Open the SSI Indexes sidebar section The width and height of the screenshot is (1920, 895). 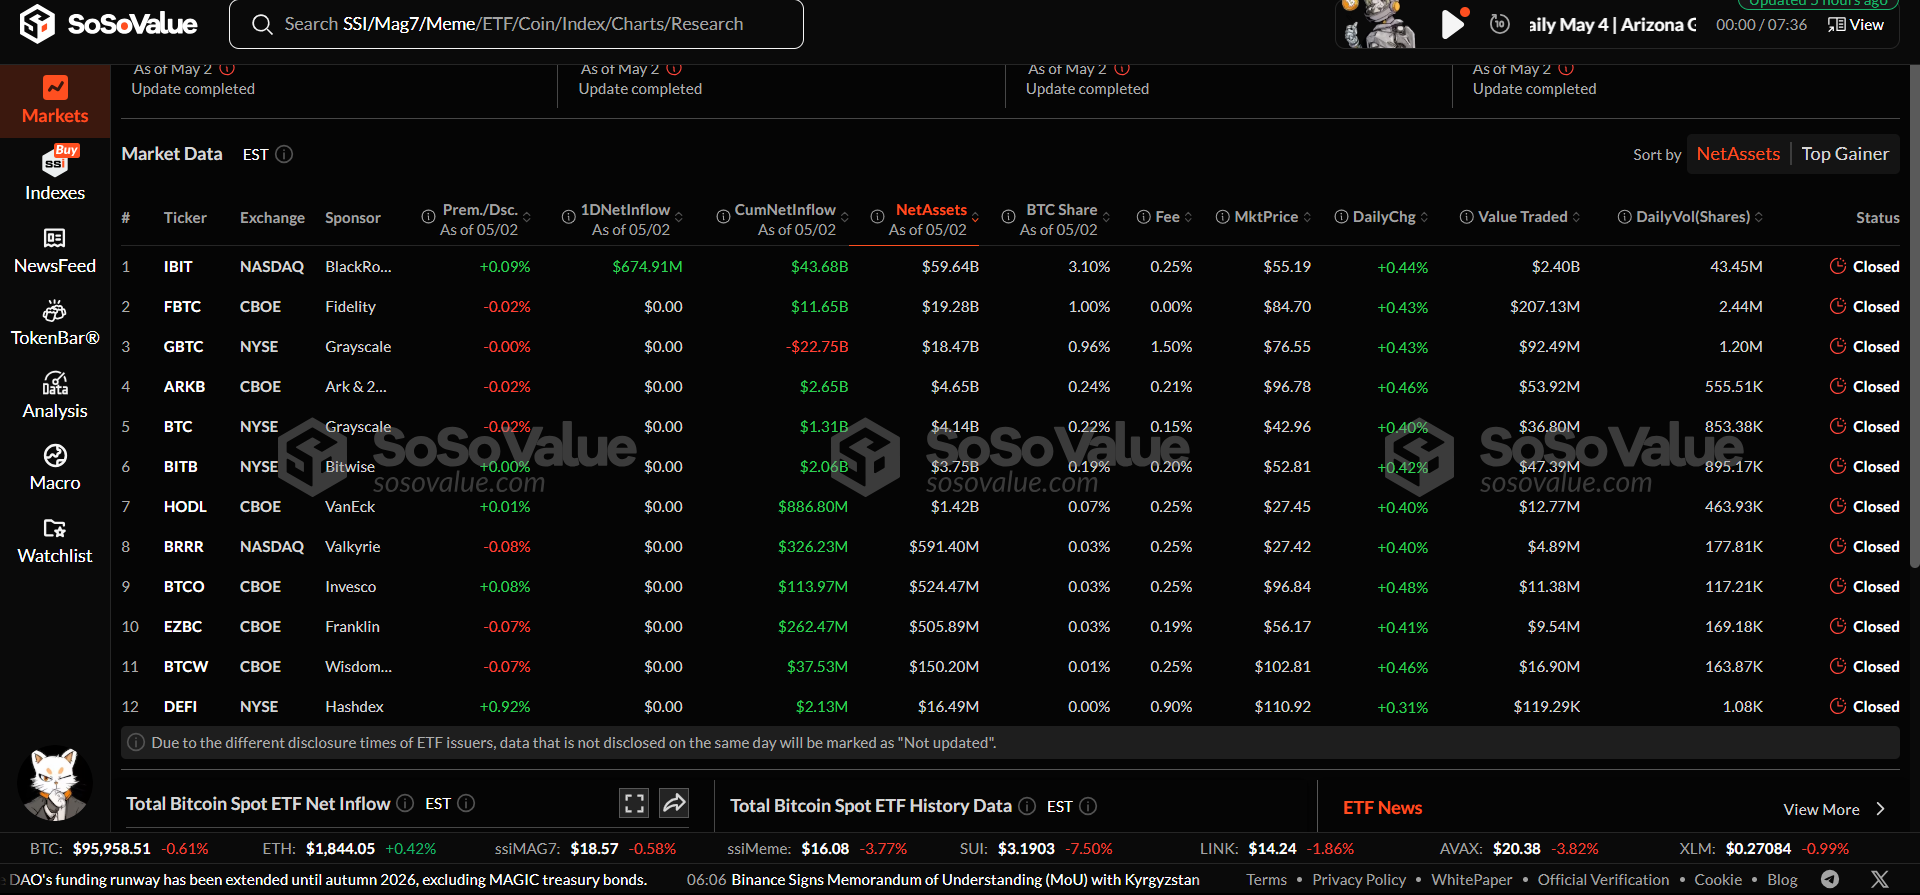coord(55,174)
